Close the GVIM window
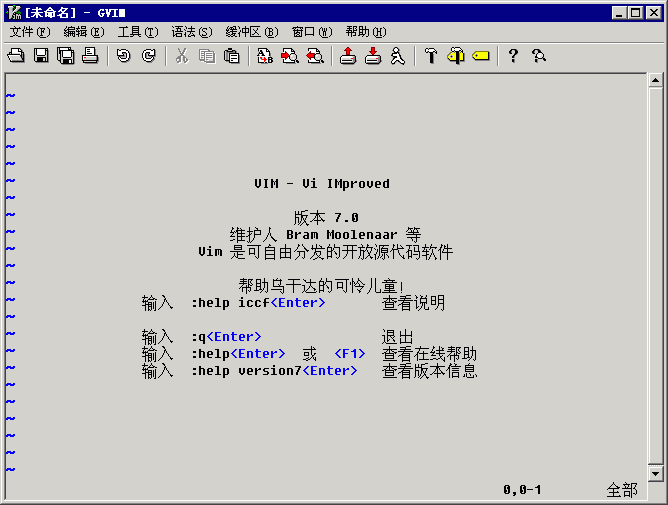This screenshot has height=505, width=668. point(654,13)
